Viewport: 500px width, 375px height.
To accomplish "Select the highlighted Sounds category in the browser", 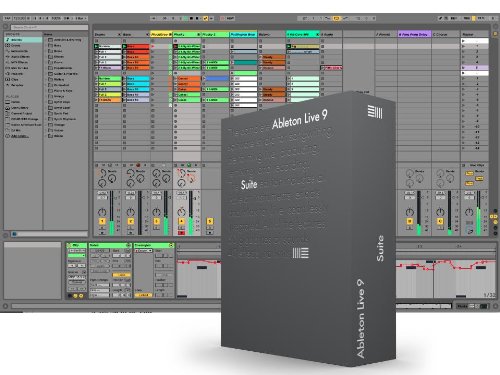I will click(x=23, y=40).
